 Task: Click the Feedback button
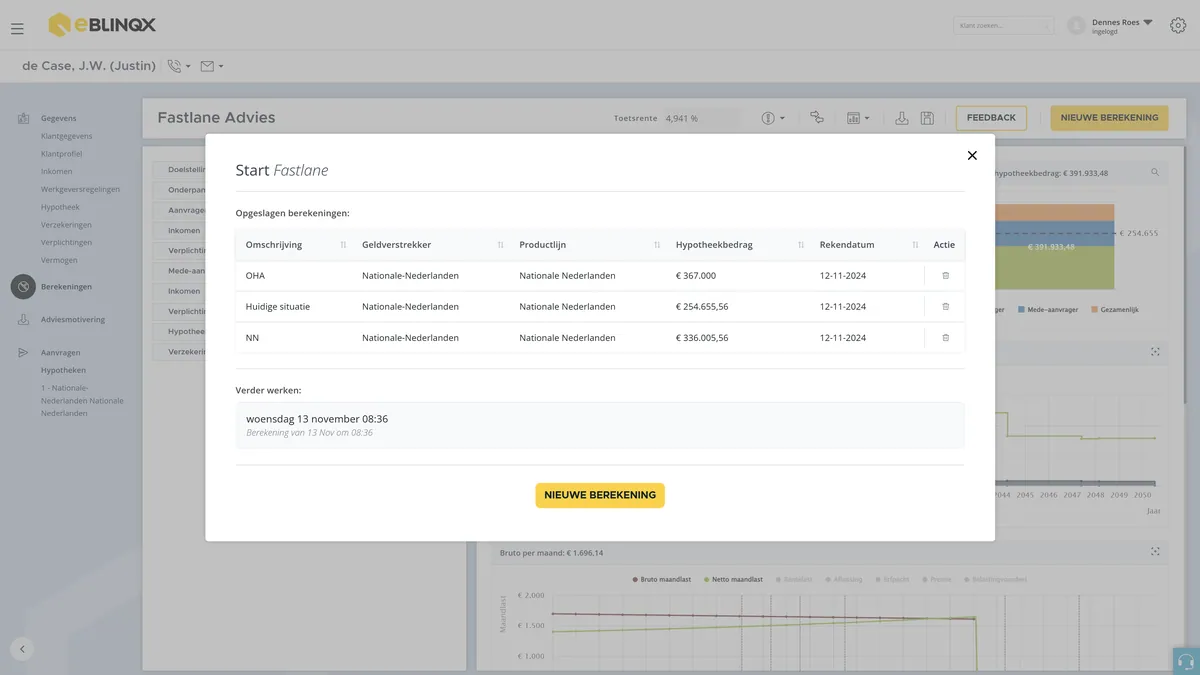[991, 118]
